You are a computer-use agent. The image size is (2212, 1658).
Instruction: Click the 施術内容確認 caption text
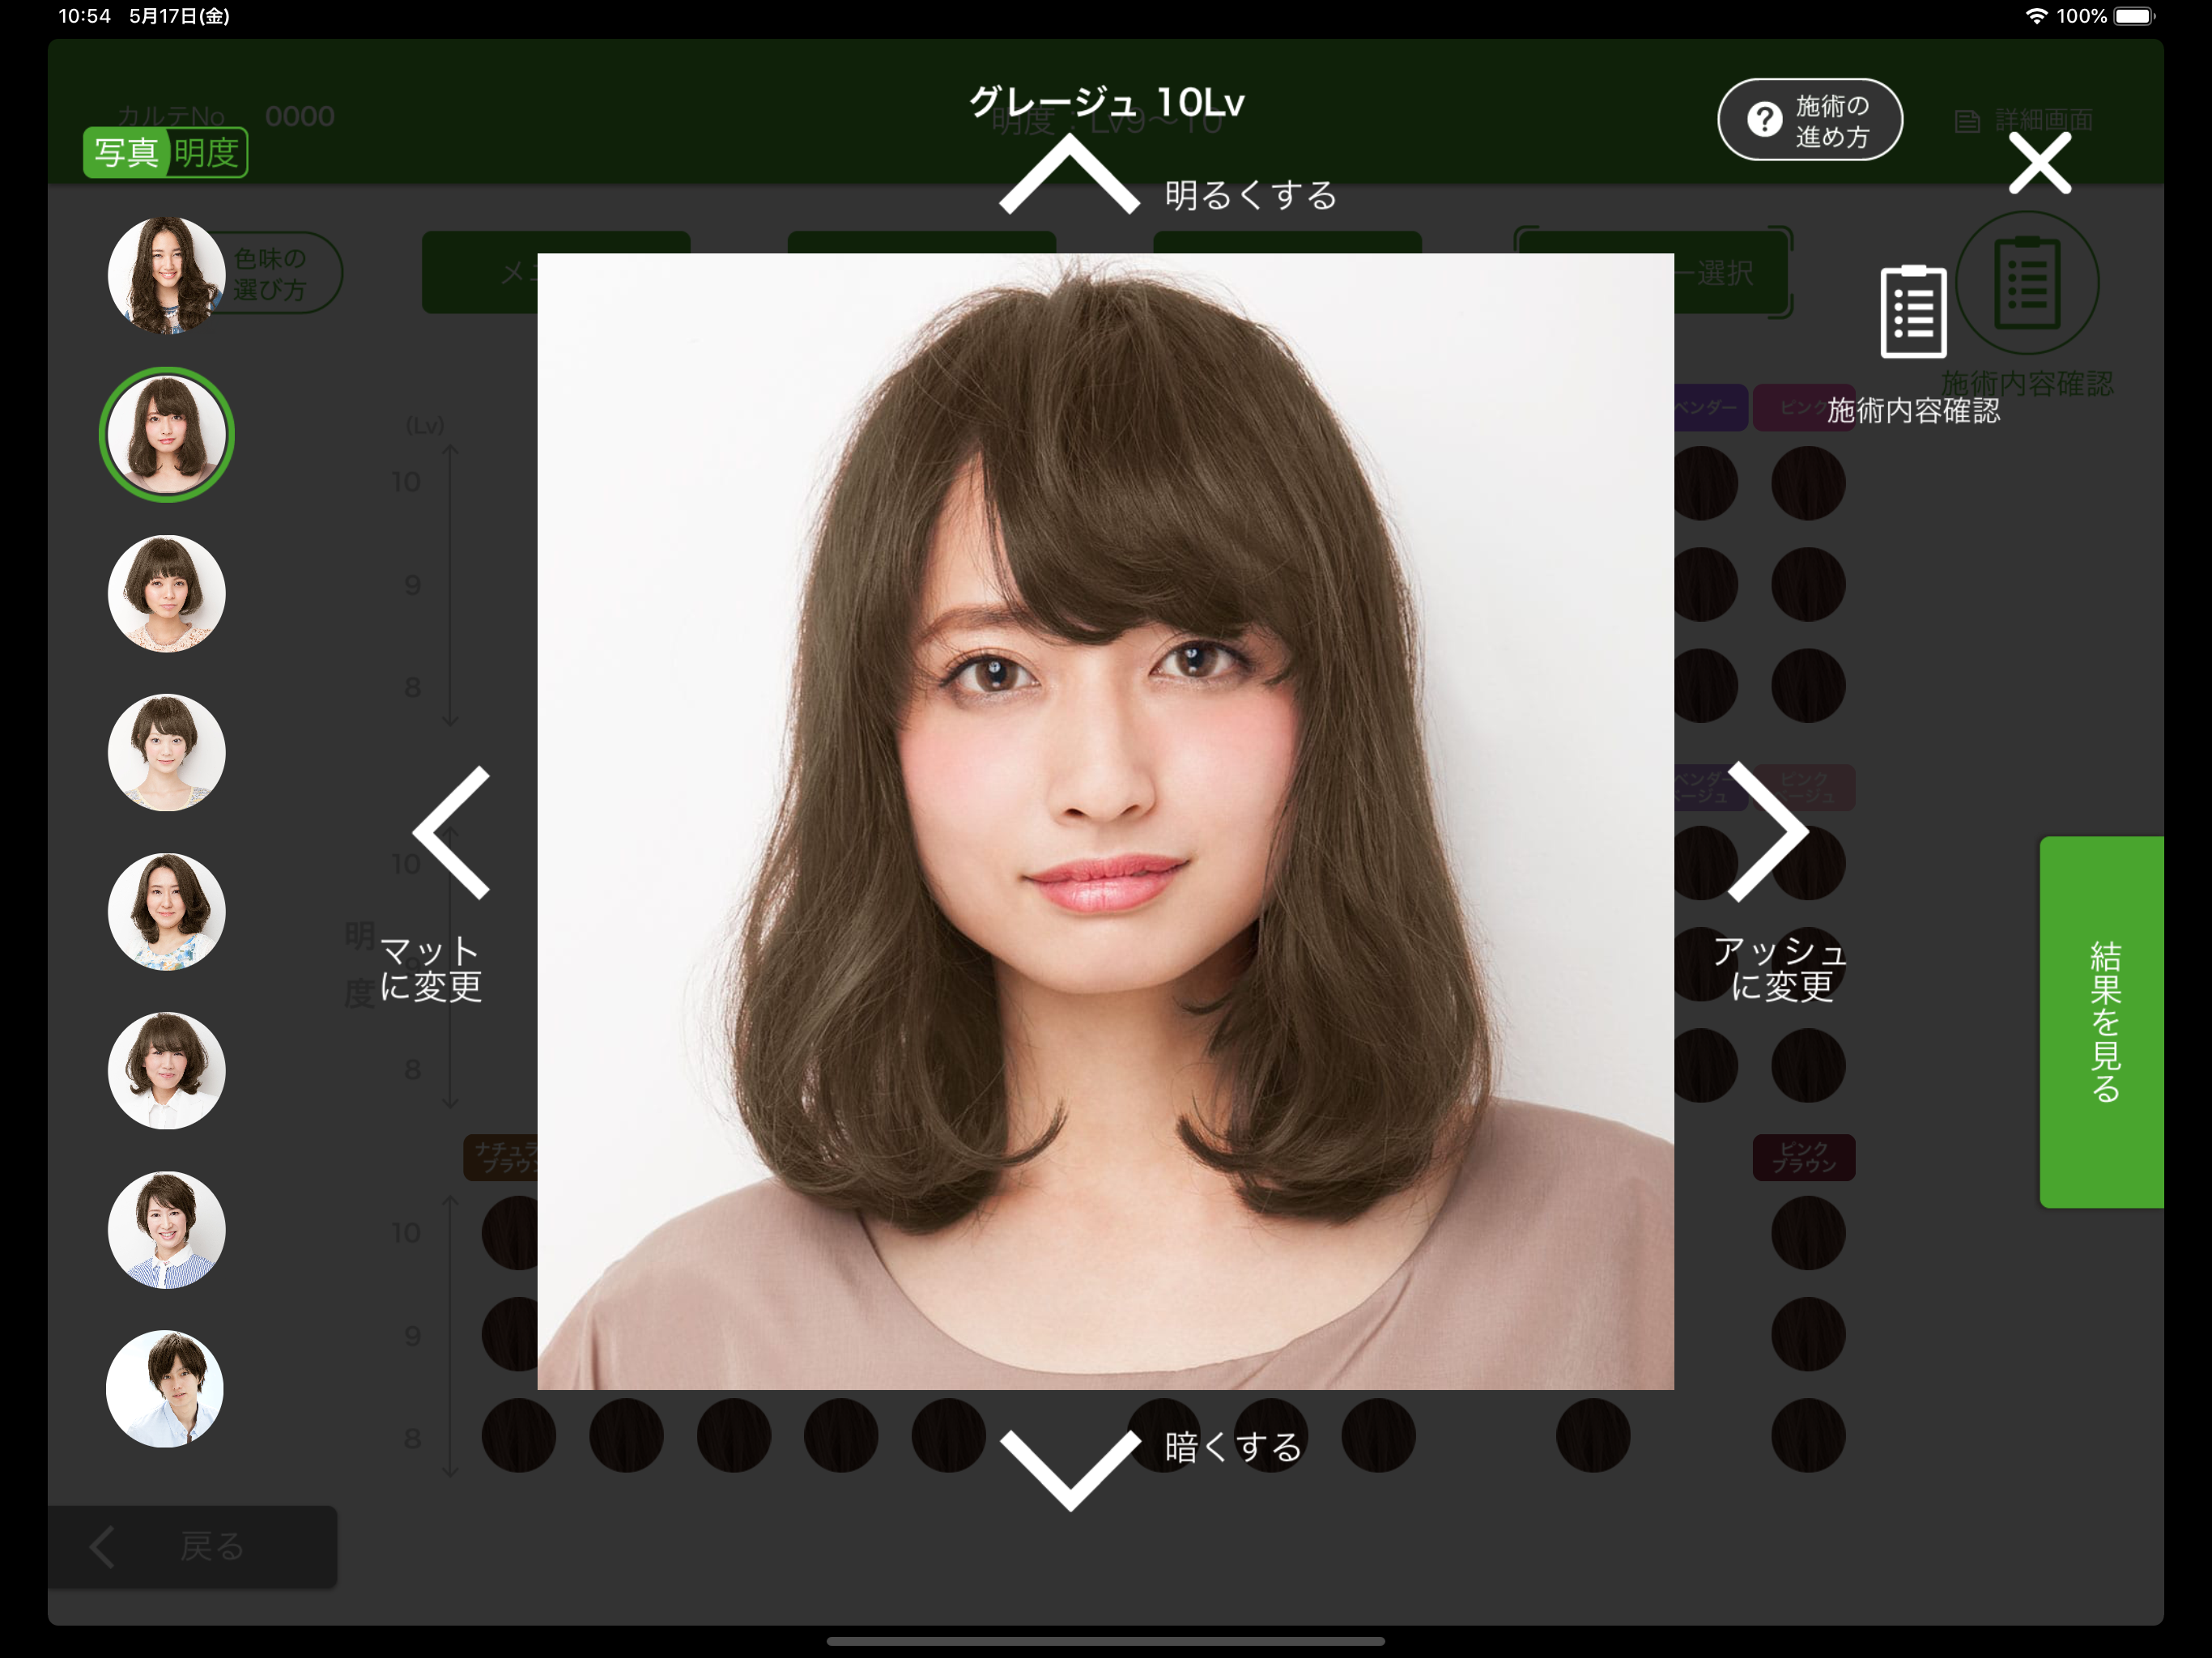click(1914, 410)
